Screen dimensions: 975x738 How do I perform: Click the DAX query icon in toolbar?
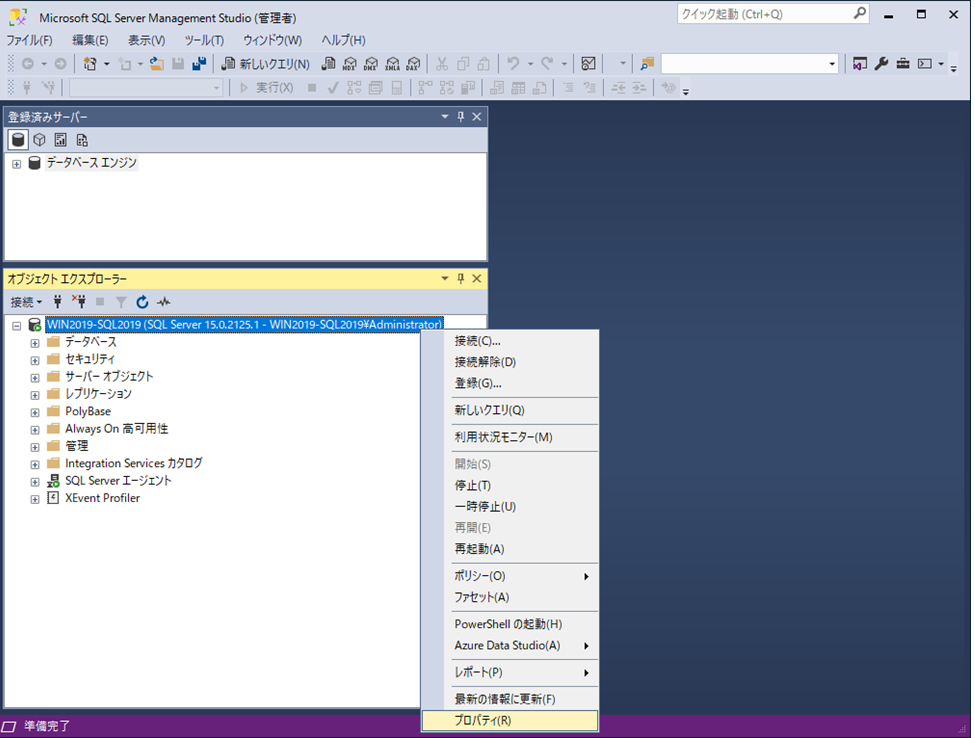point(412,64)
